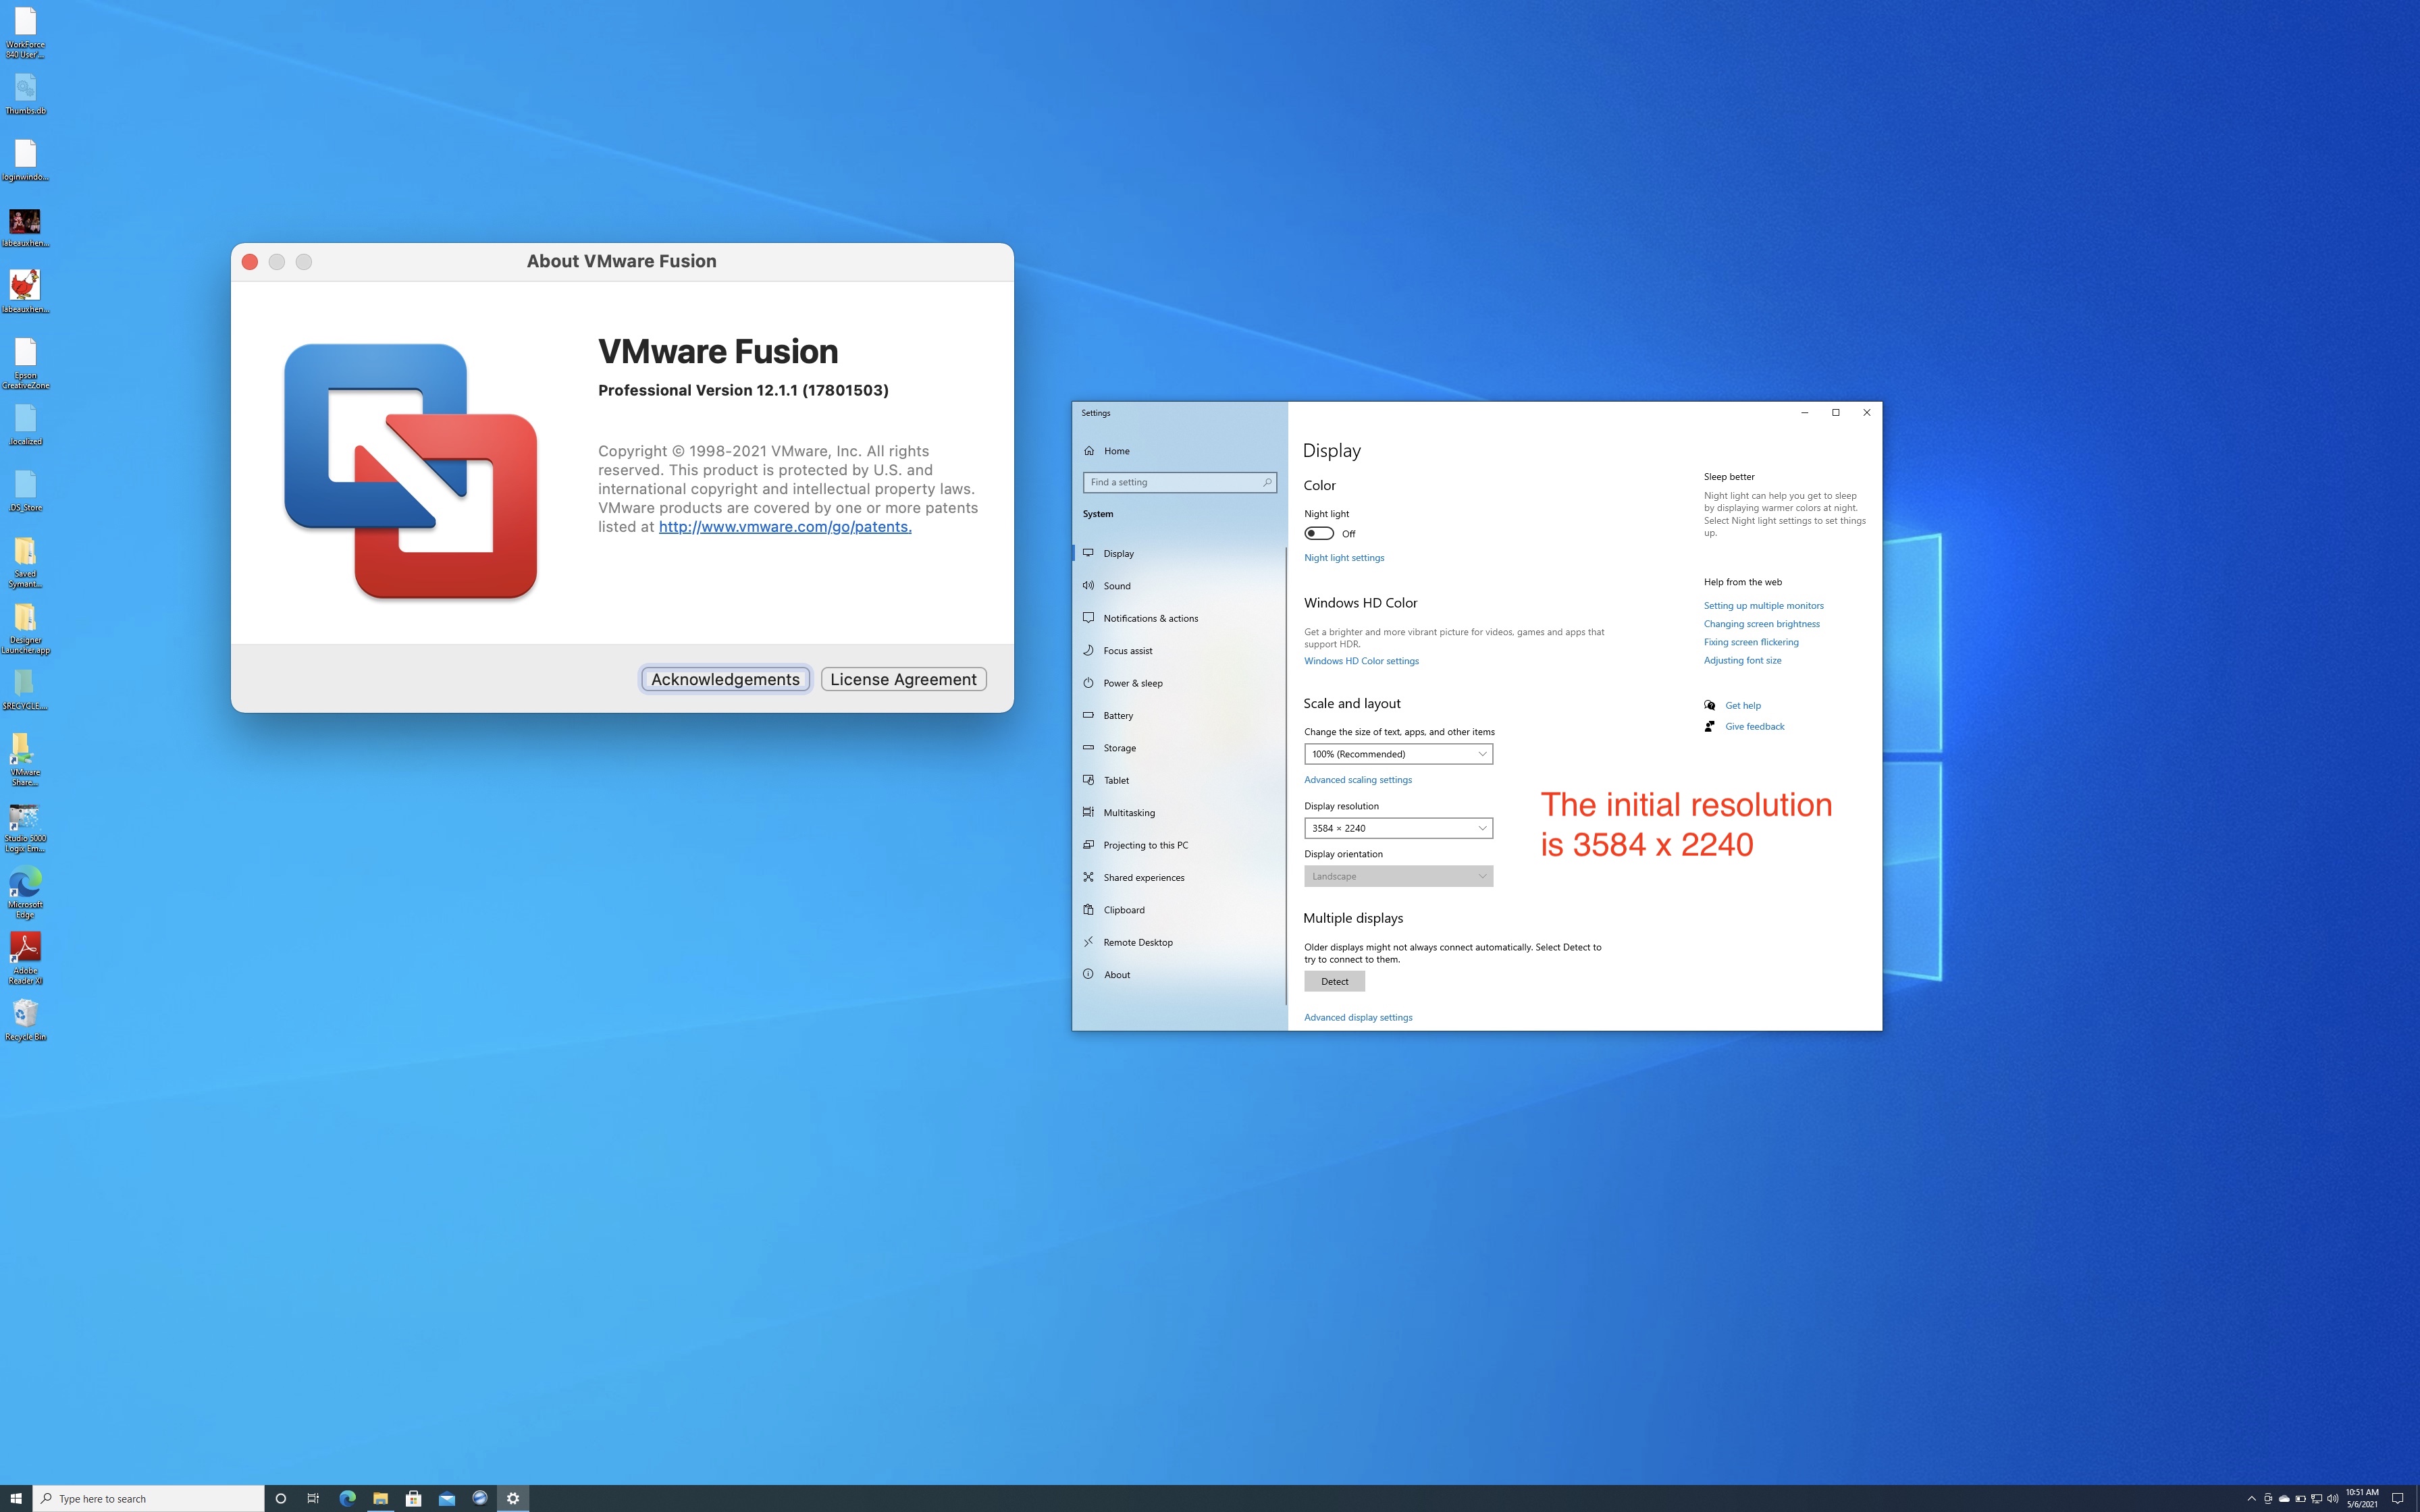Expand the scaling size dropdown (100% Recommended)
The image size is (2420, 1512).
pos(1397,754)
